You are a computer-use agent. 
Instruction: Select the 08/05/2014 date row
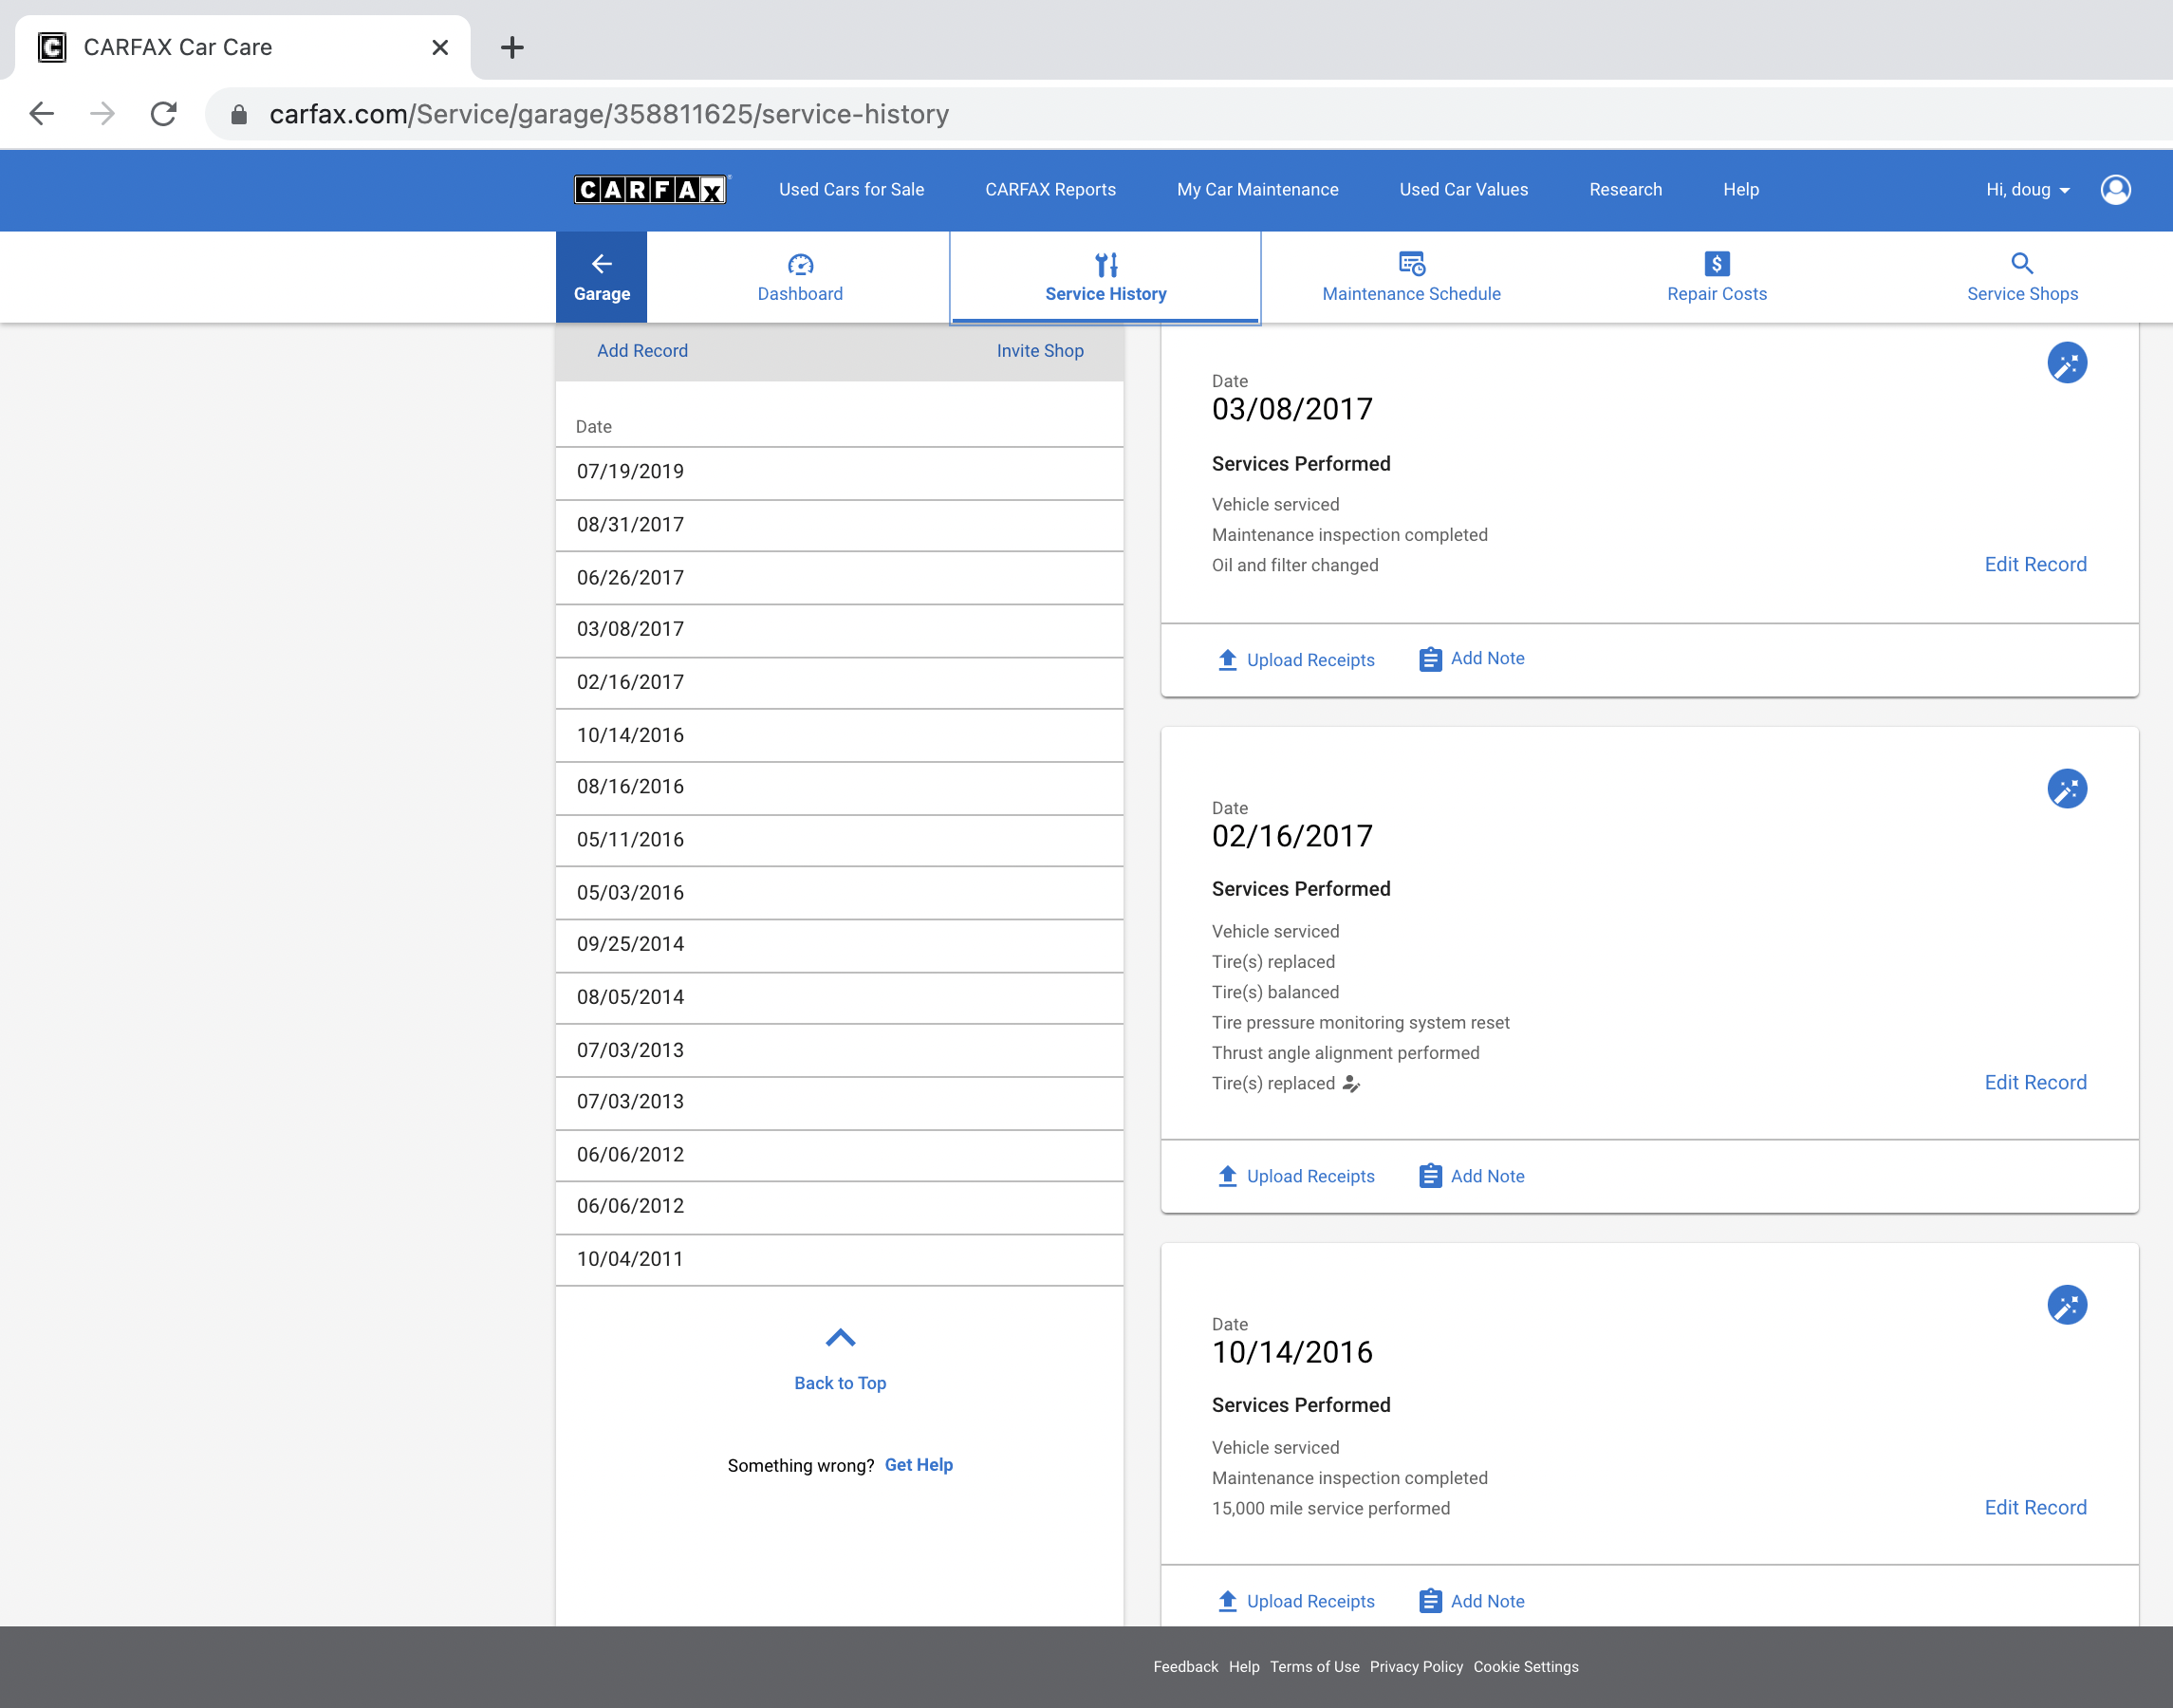coord(839,998)
